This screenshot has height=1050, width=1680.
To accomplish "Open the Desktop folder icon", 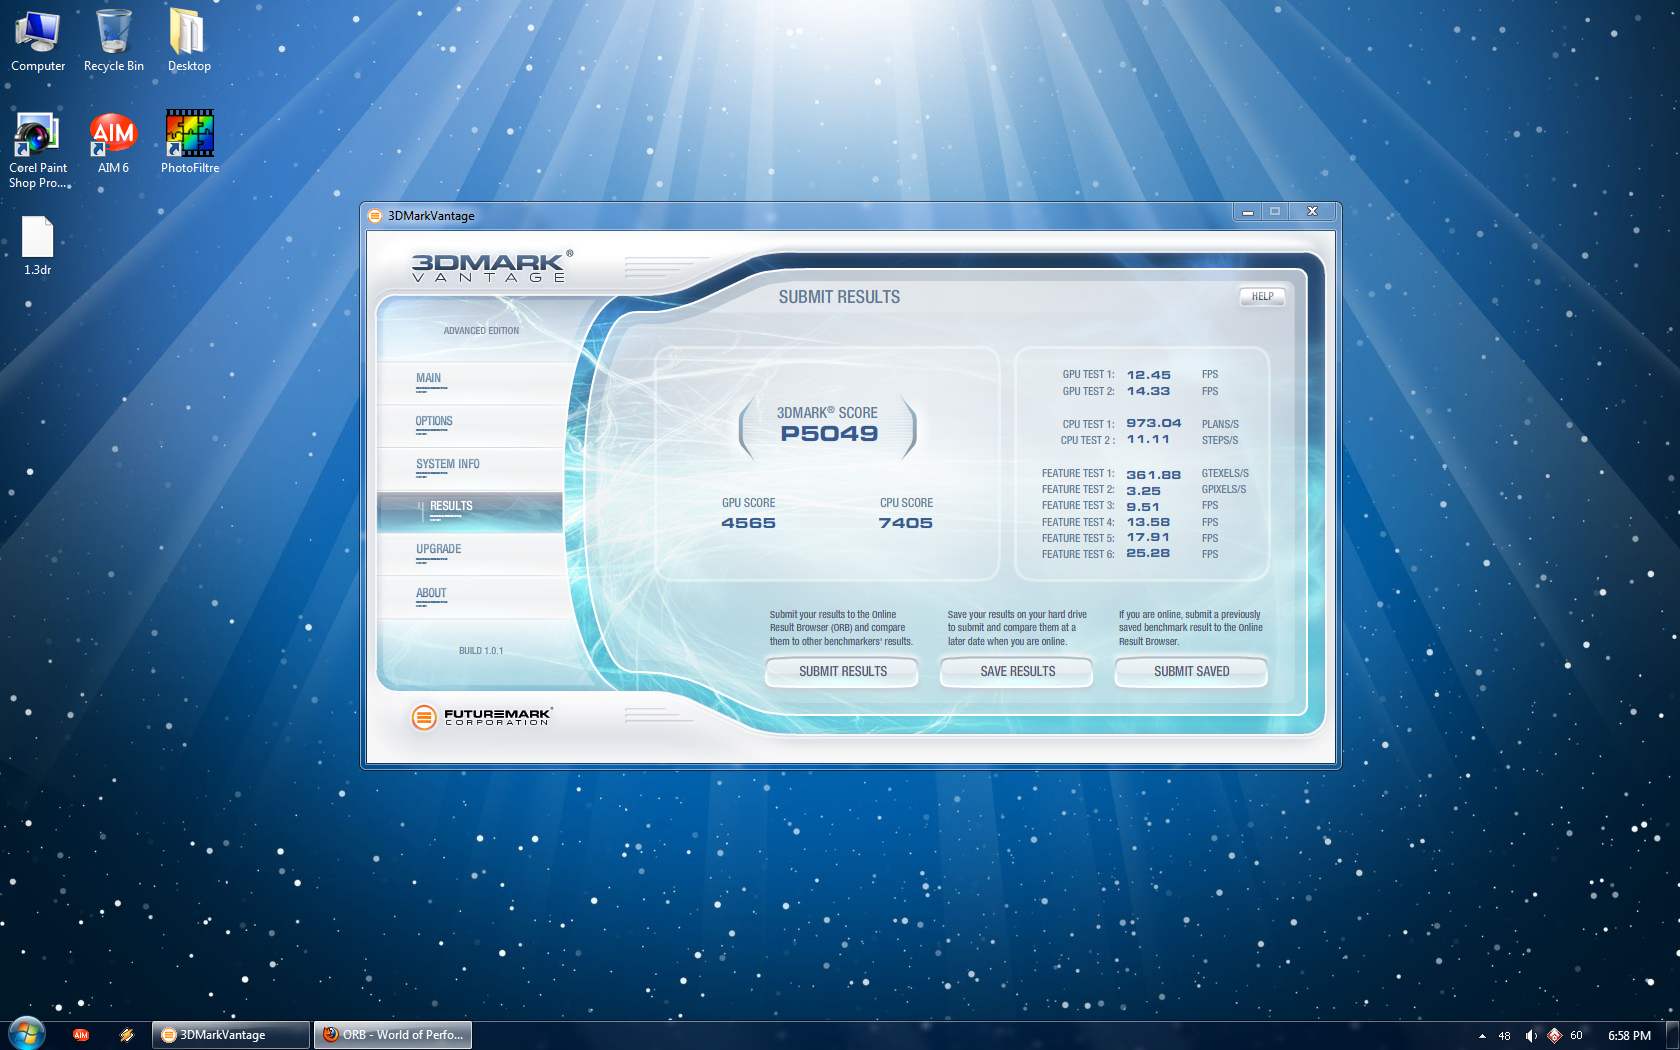I will pyautogui.click(x=189, y=41).
